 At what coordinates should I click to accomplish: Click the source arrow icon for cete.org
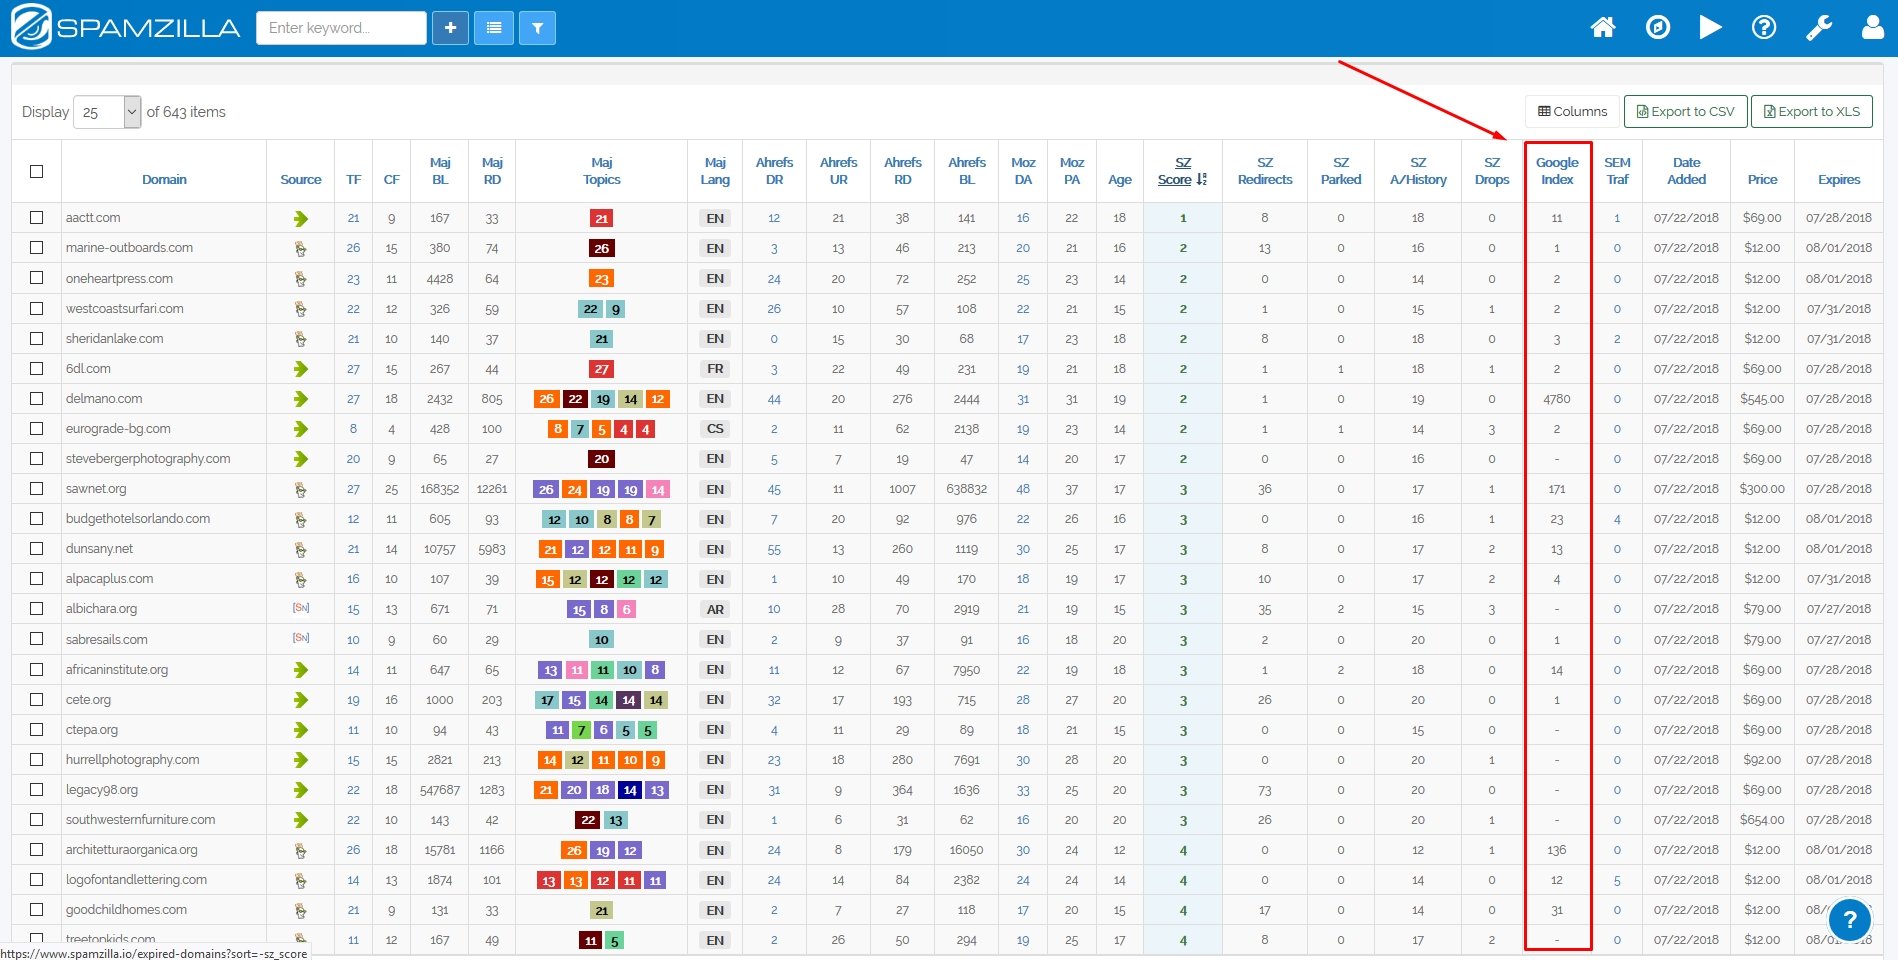click(x=301, y=700)
